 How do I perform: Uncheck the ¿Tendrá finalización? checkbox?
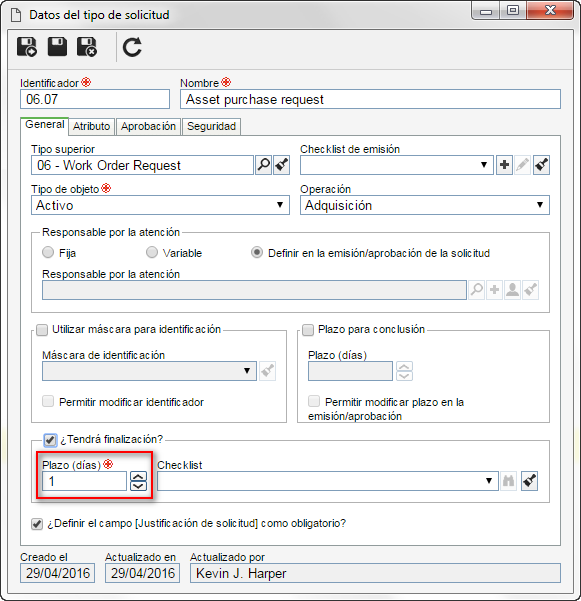(x=50, y=440)
